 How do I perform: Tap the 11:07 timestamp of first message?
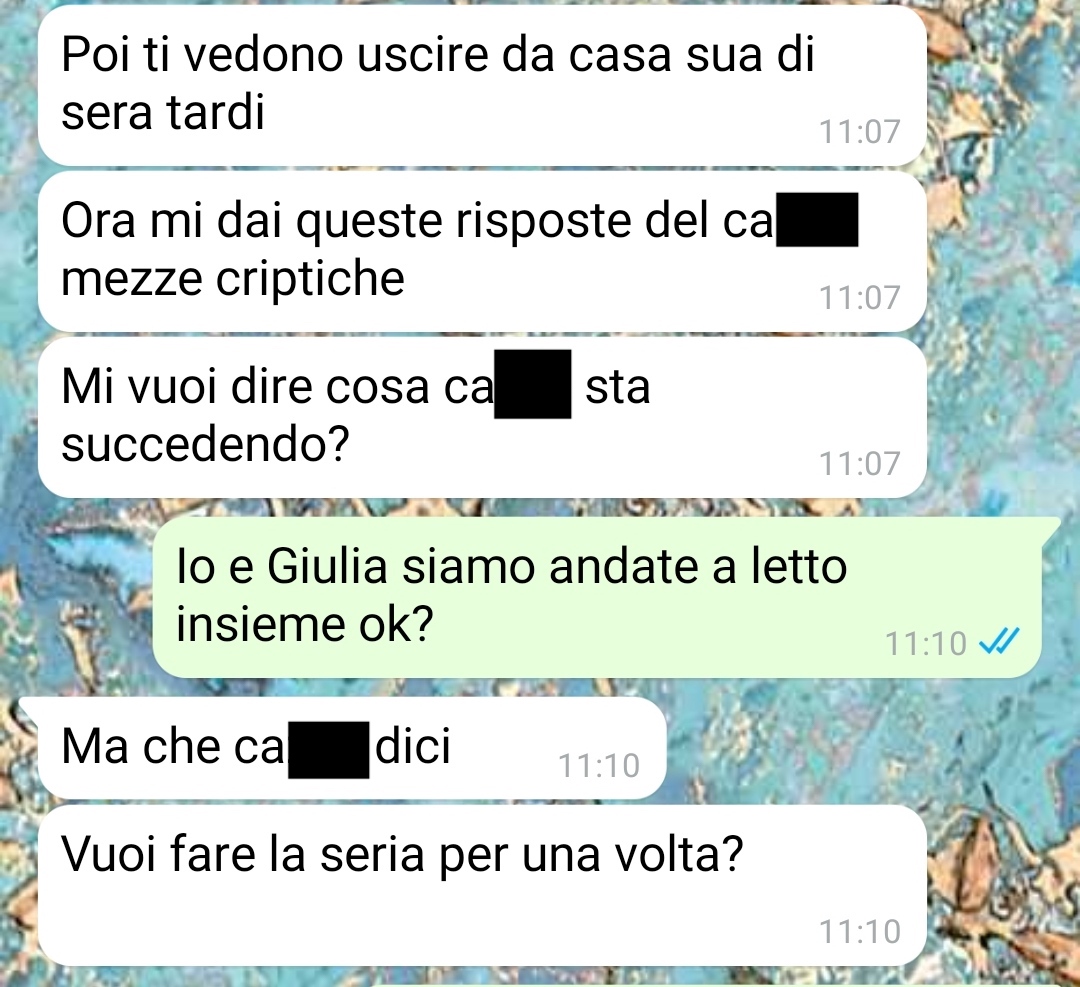tap(860, 132)
